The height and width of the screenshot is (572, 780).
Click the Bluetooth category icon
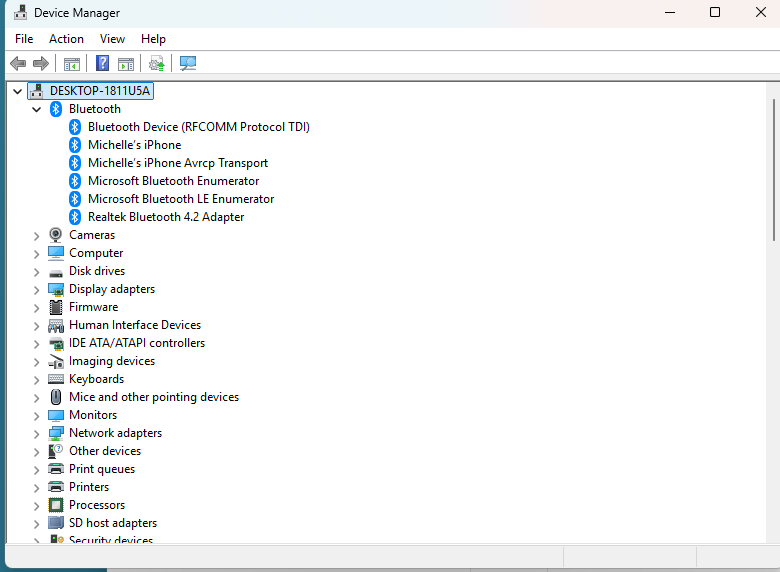pyautogui.click(x=56, y=109)
